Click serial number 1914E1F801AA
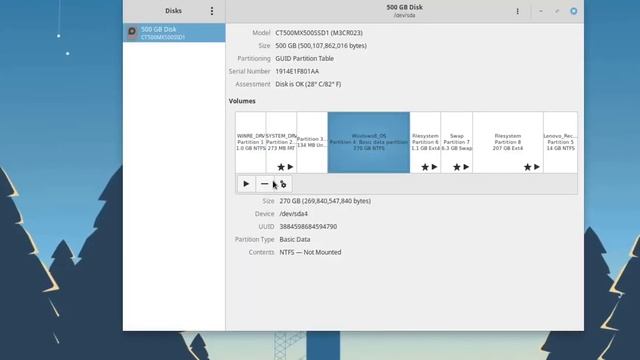Viewport: 640px width, 360px height. click(x=297, y=71)
